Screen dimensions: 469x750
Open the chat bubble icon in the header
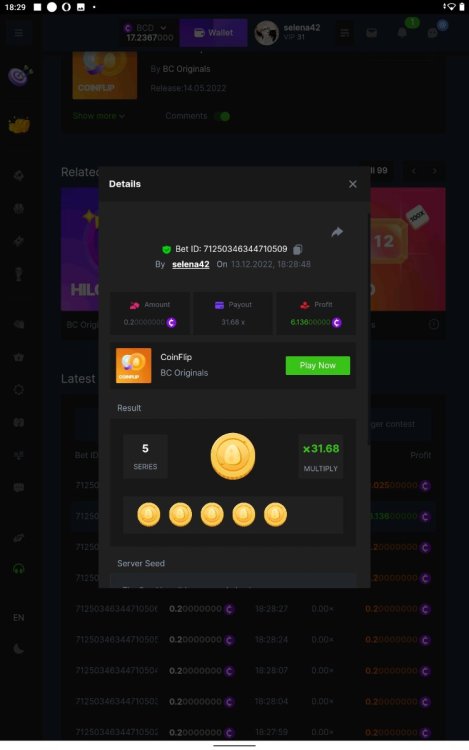[433, 33]
